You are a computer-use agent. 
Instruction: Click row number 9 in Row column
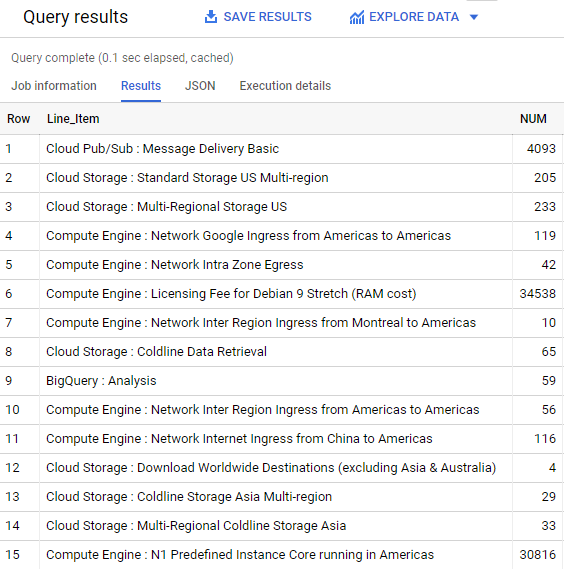click(x=9, y=381)
